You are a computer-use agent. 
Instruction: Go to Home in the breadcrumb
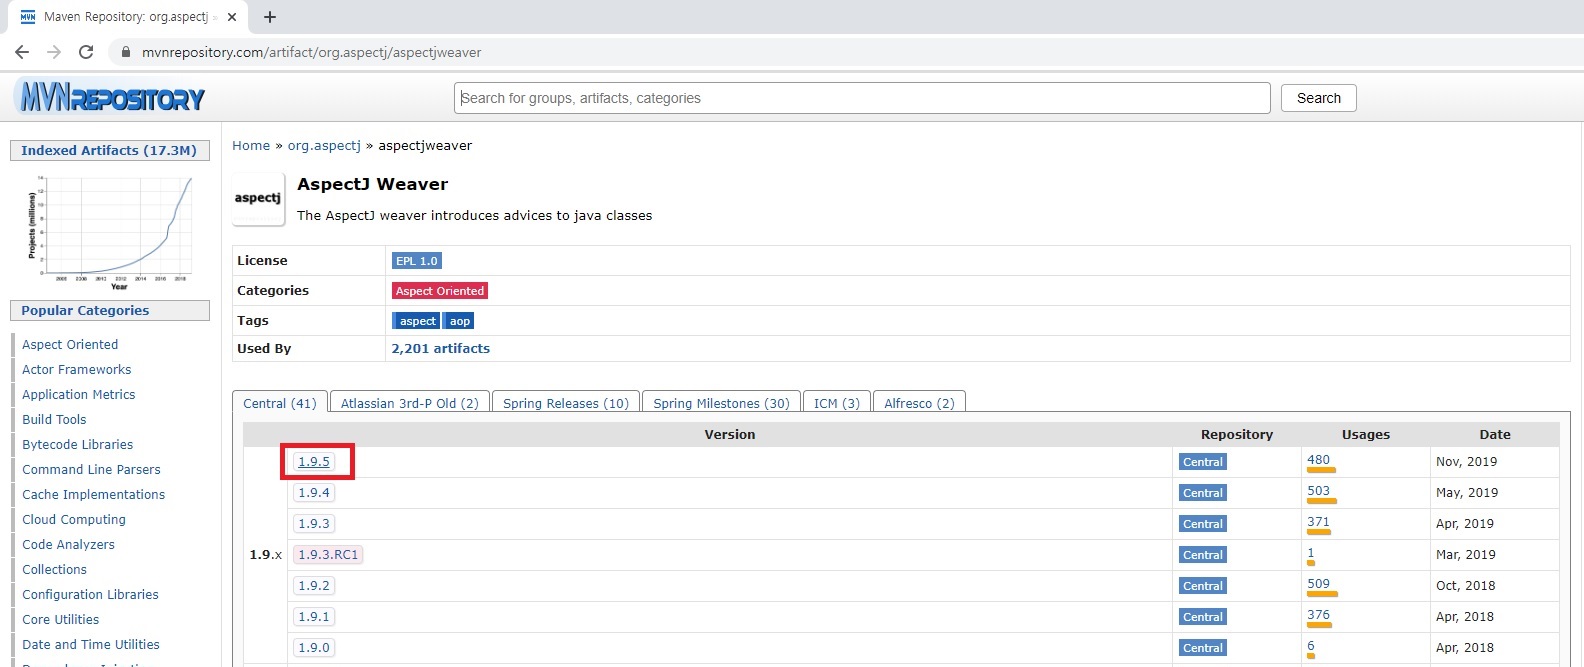point(251,145)
